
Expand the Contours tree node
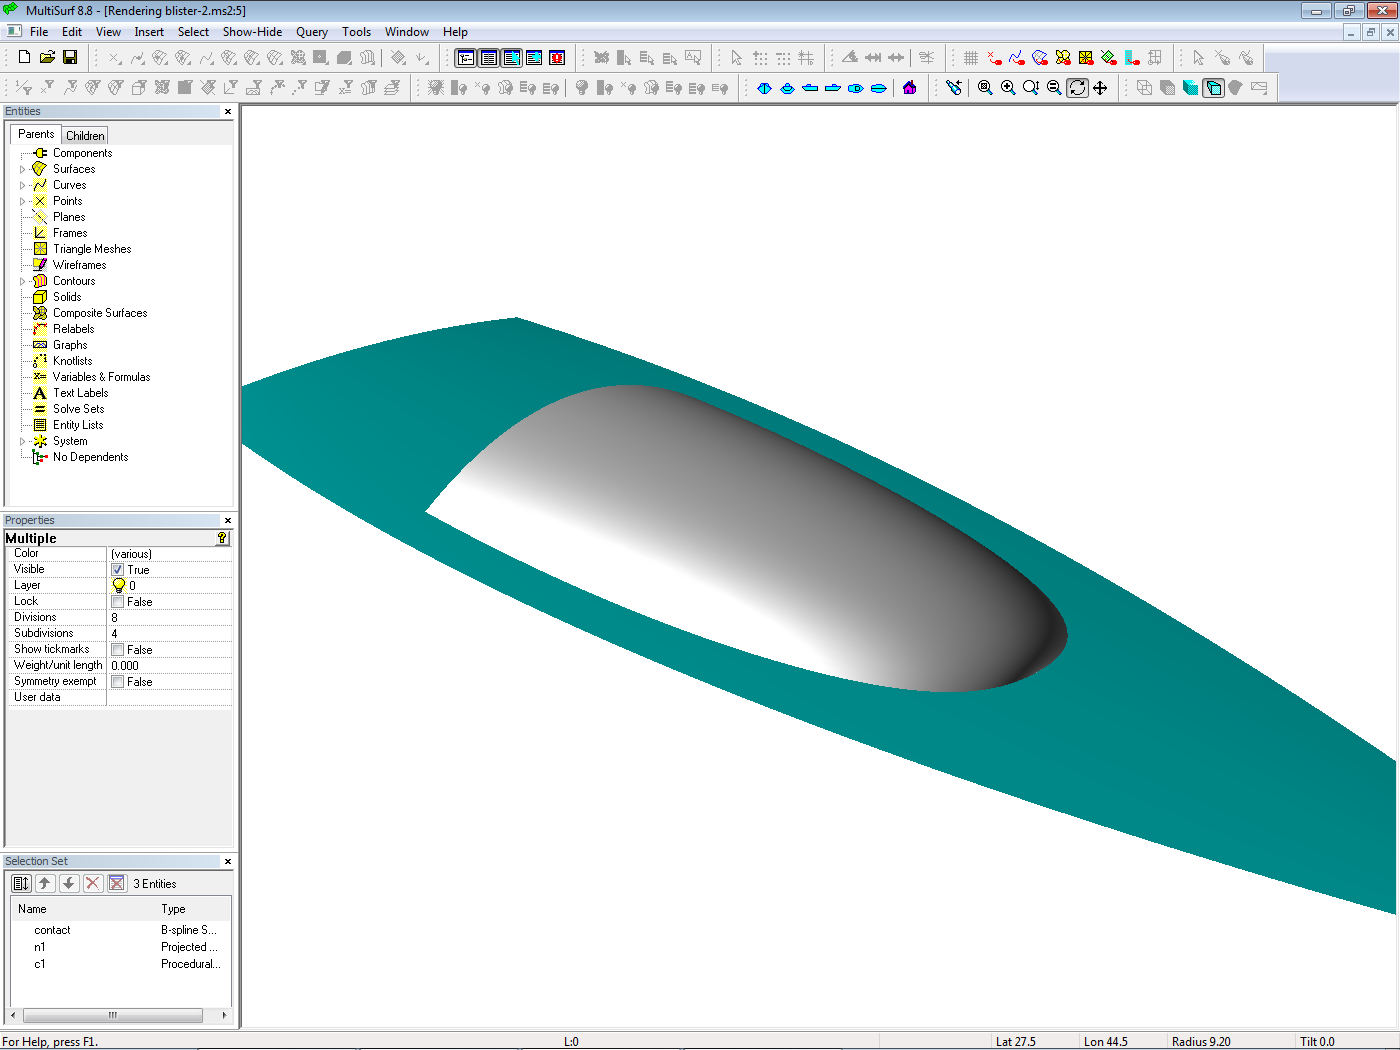point(23,281)
